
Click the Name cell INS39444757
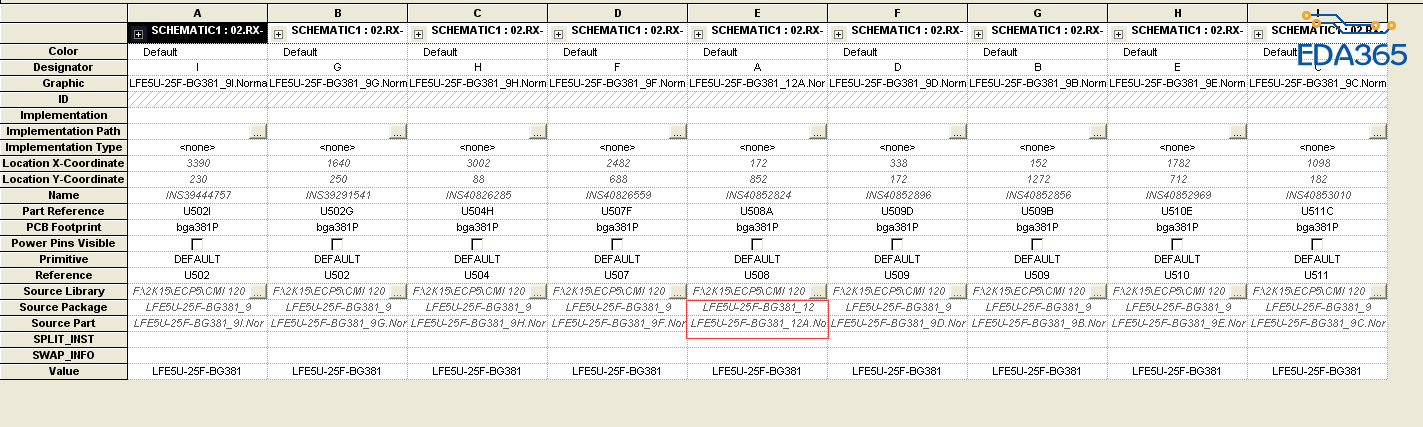click(197, 195)
